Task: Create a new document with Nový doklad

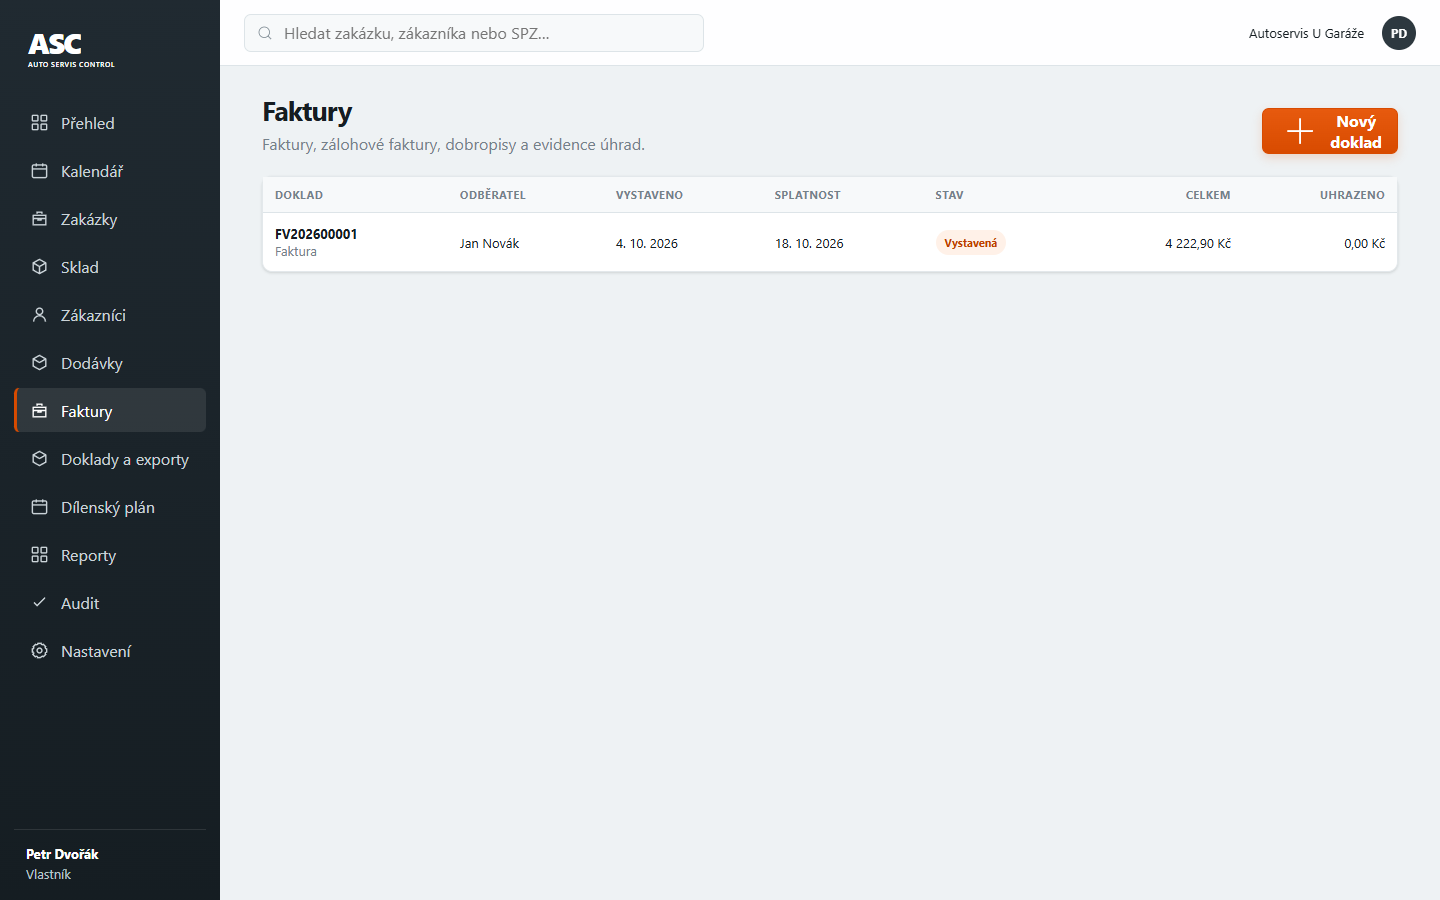Action: [x=1329, y=131]
